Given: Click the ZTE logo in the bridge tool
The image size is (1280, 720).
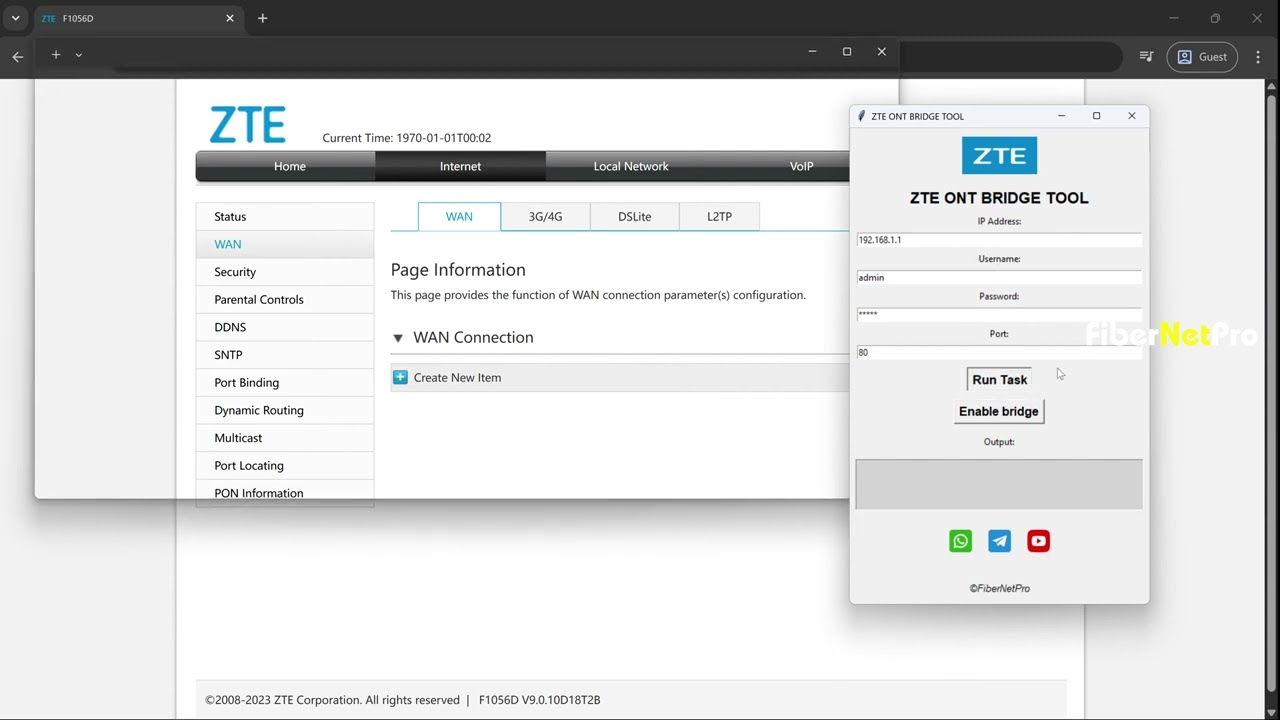Looking at the screenshot, I should pos(999,156).
